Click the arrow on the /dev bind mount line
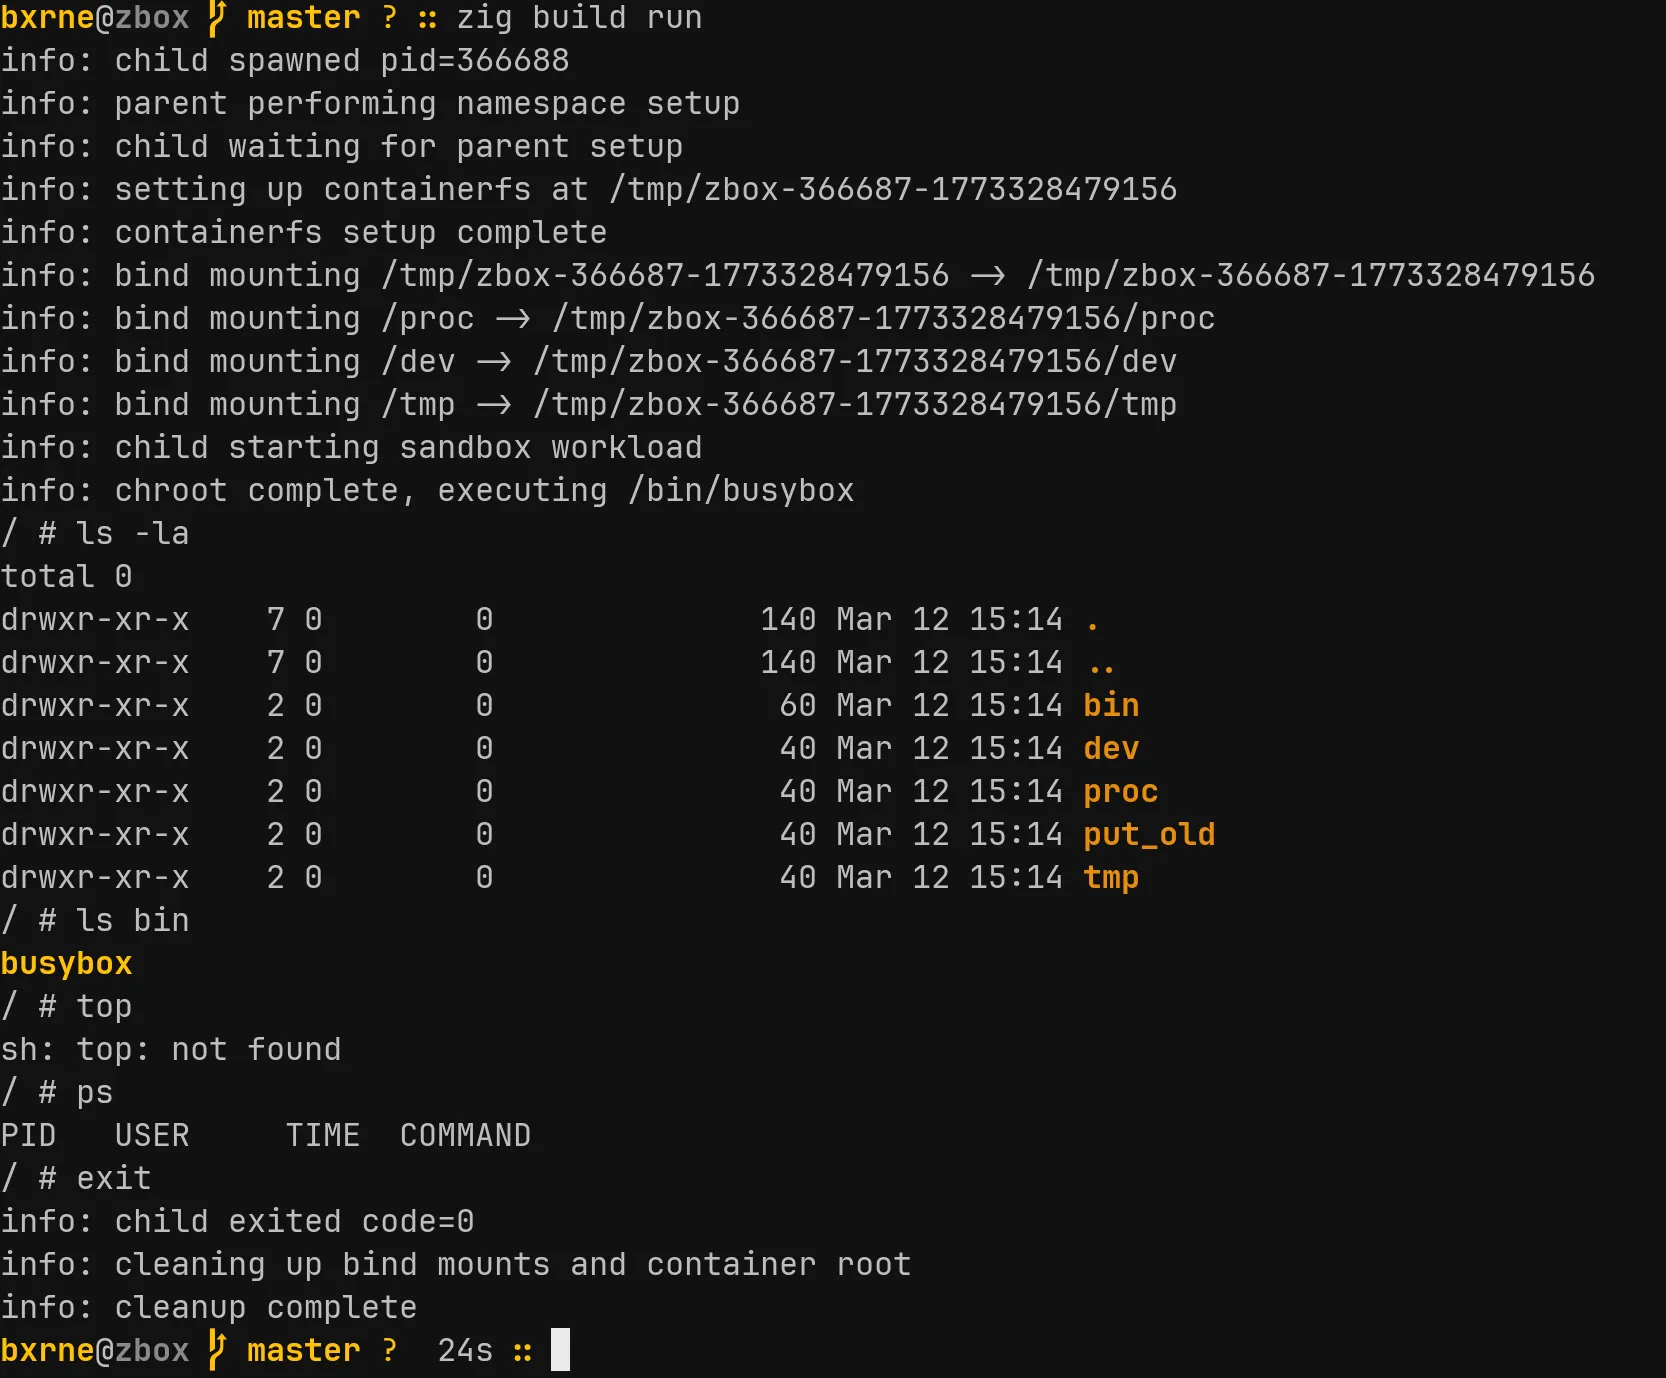Viewport: 1666px width, 1378px height. click(494, 362)
